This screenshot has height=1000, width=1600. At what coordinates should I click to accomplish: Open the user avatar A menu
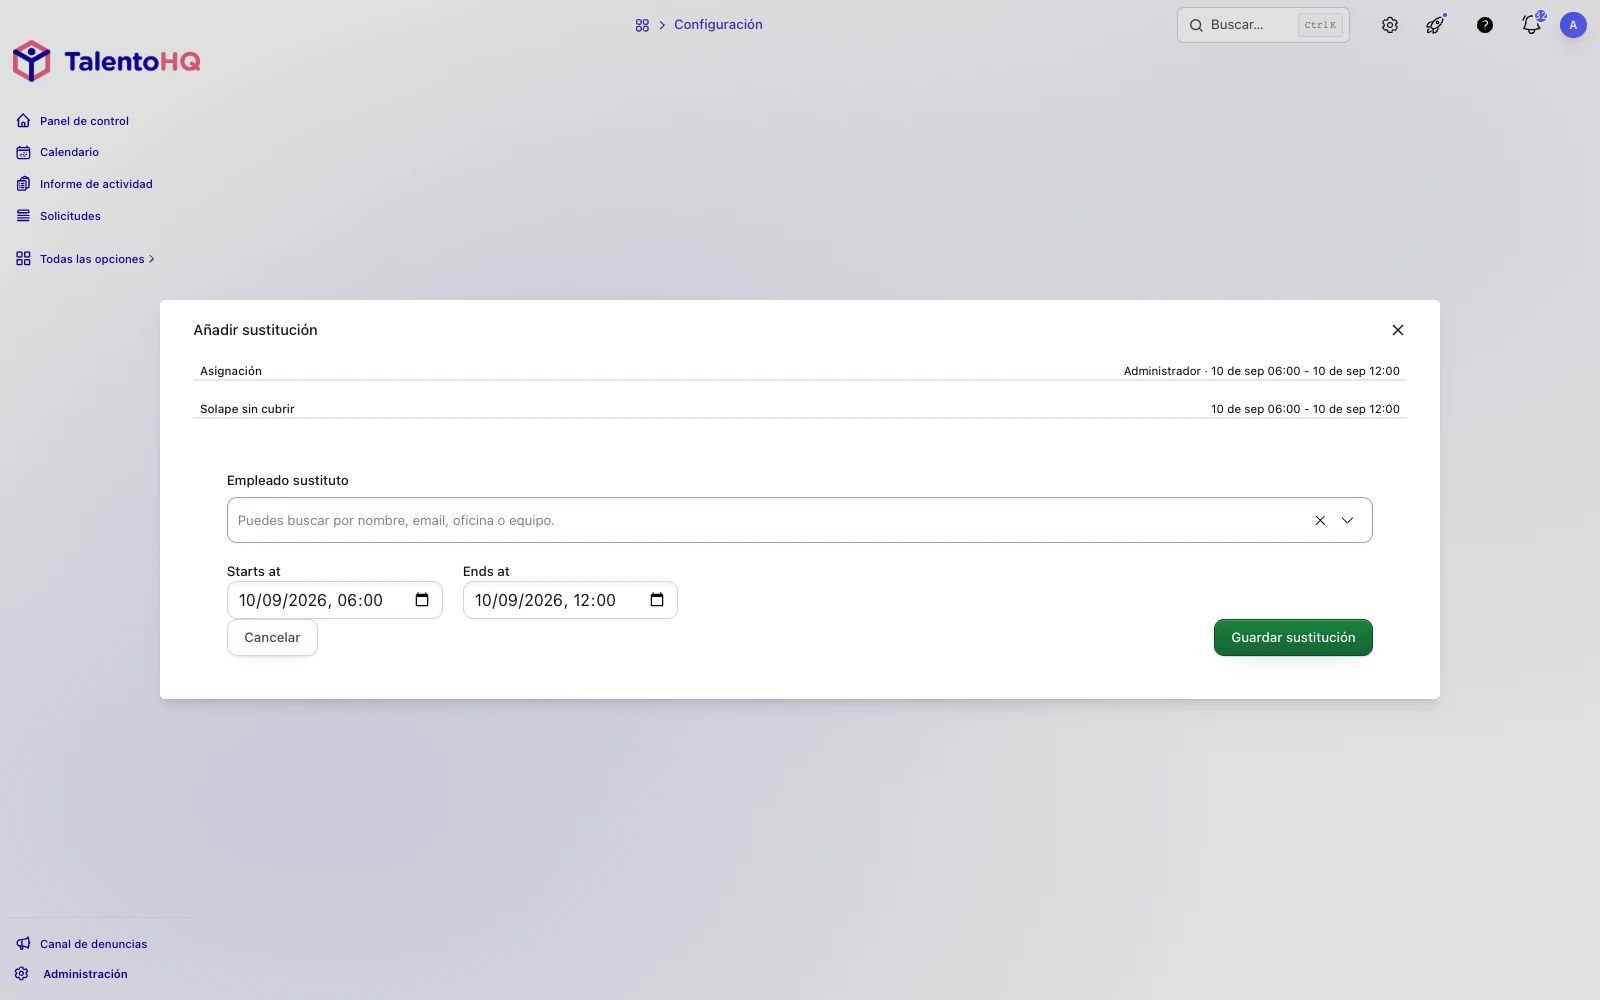click(1573, 25)
